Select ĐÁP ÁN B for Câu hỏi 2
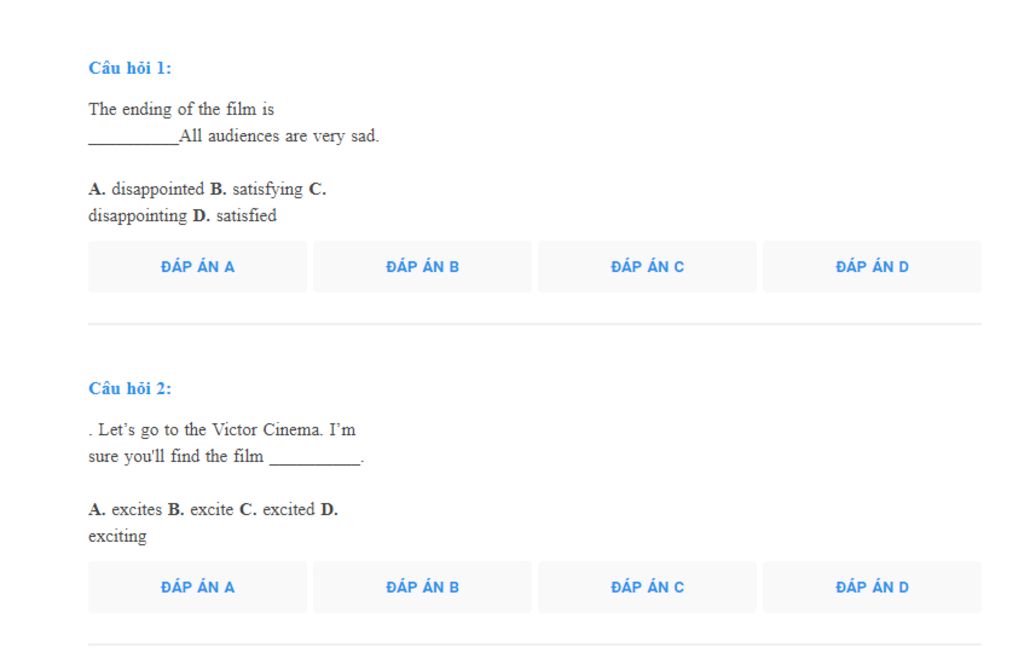 pos(423,587)
